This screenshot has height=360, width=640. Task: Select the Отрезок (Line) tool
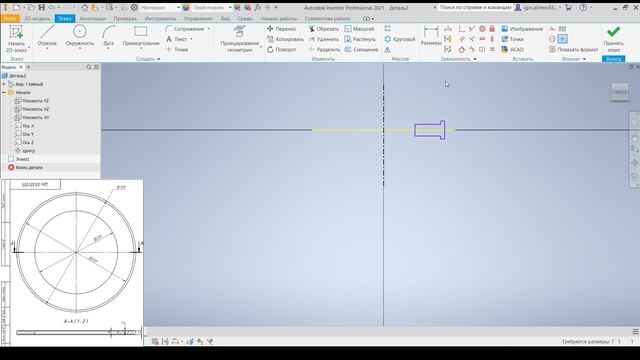(x=47, y=36)
